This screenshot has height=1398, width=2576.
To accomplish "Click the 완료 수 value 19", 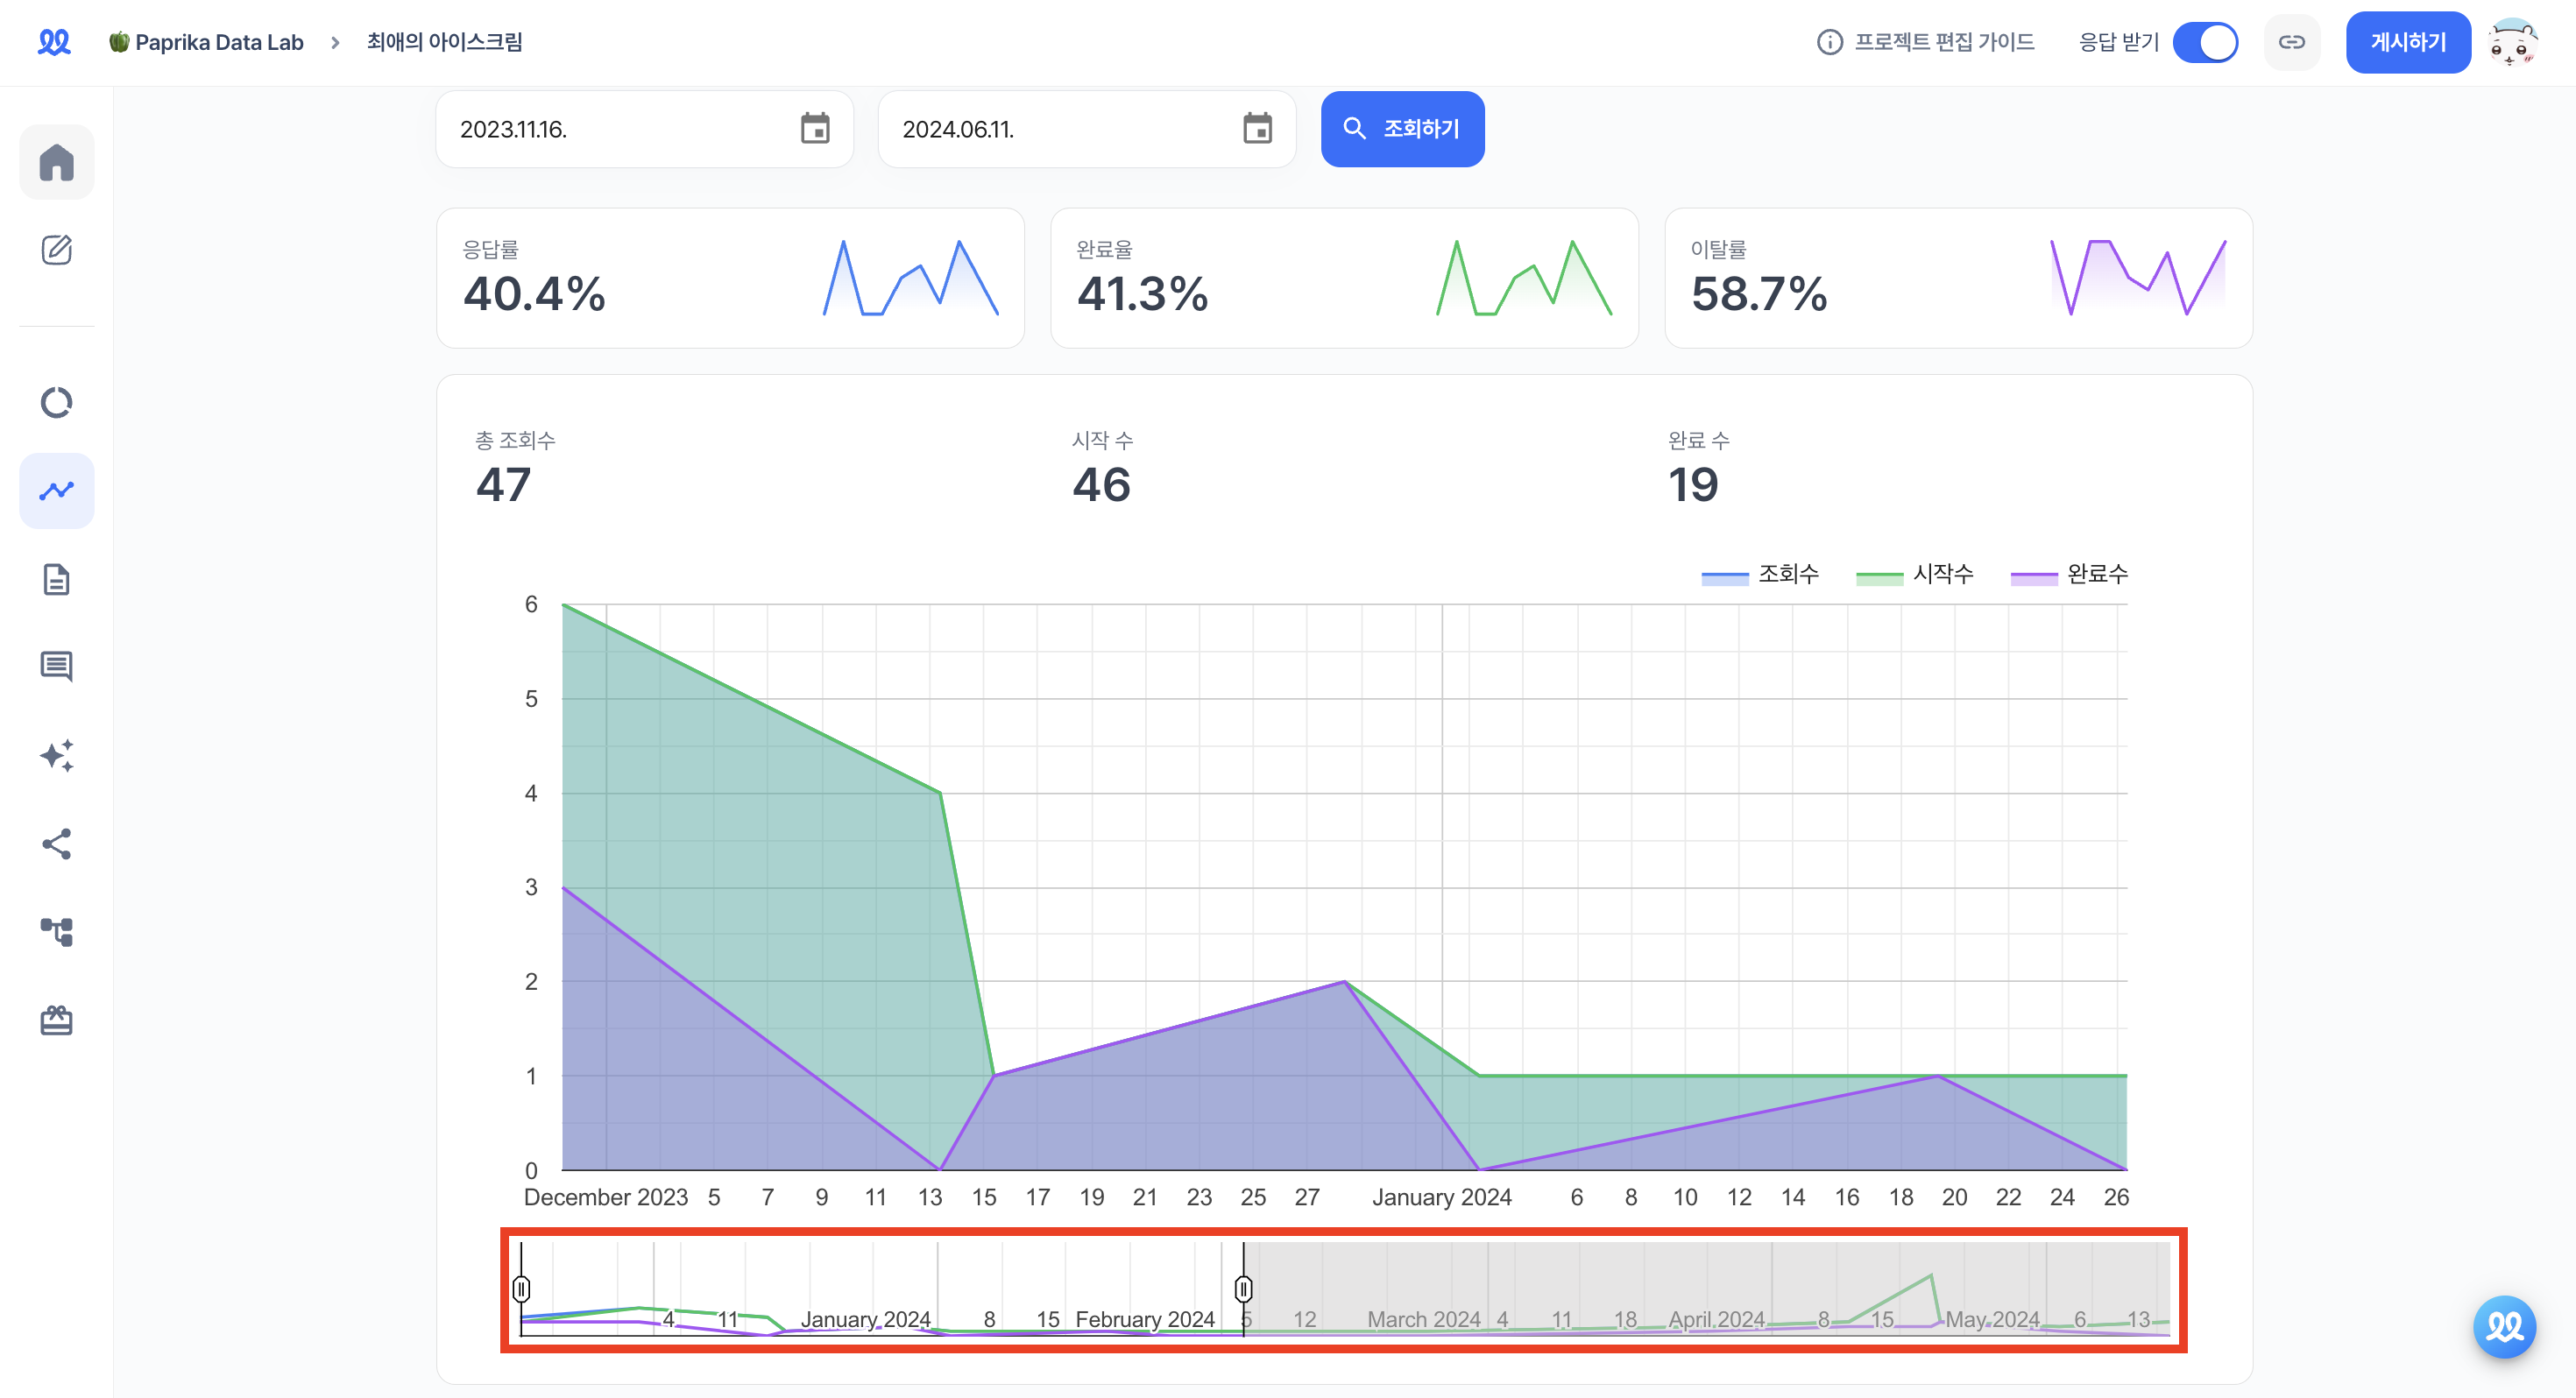I will coord(1693,485).
